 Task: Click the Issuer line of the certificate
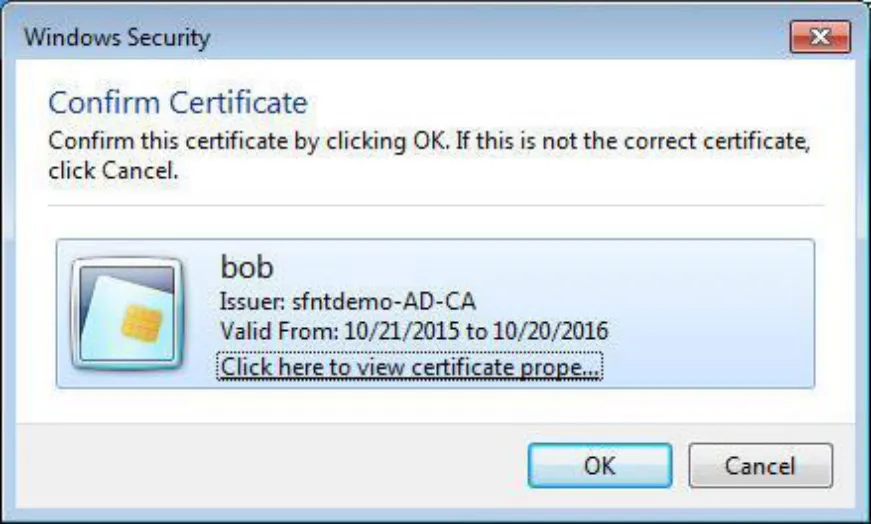pyautogui.click(x=348, y=302)
